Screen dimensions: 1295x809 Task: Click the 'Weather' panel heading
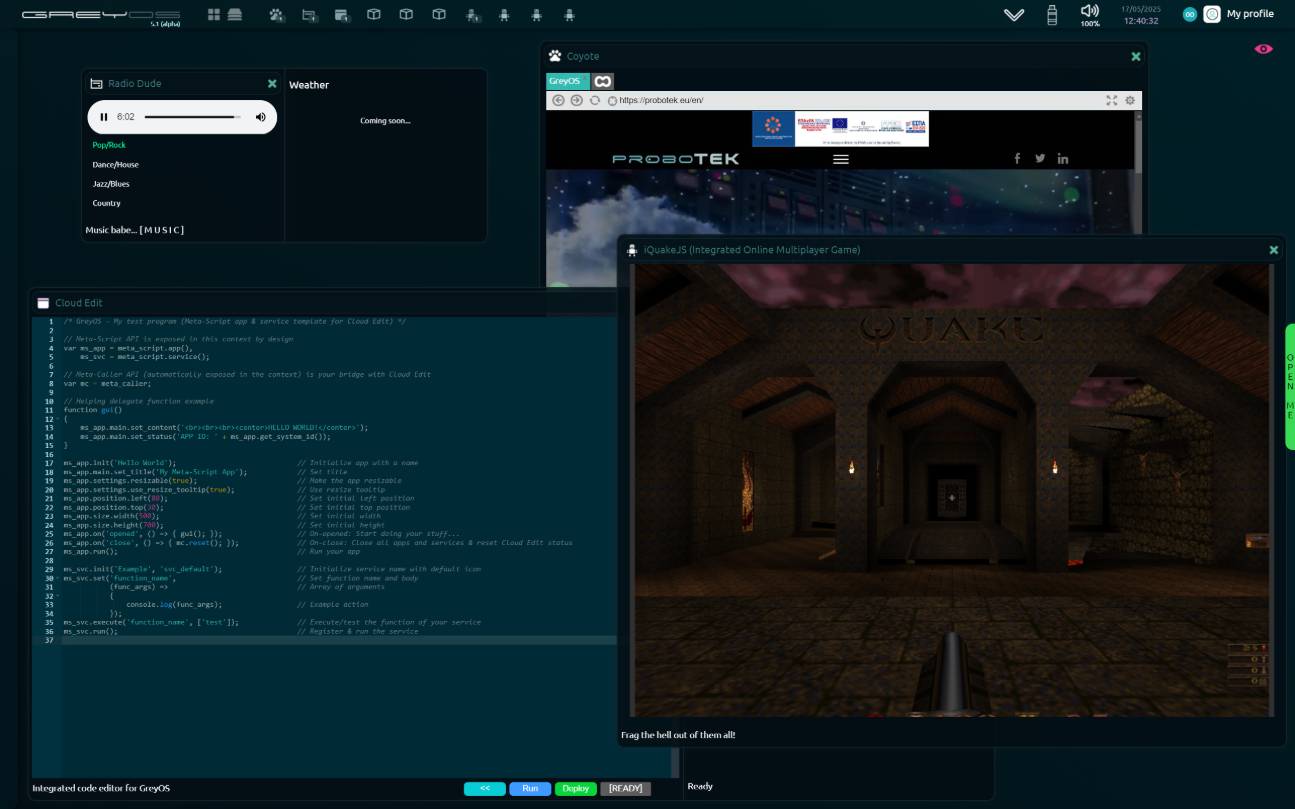309,85
